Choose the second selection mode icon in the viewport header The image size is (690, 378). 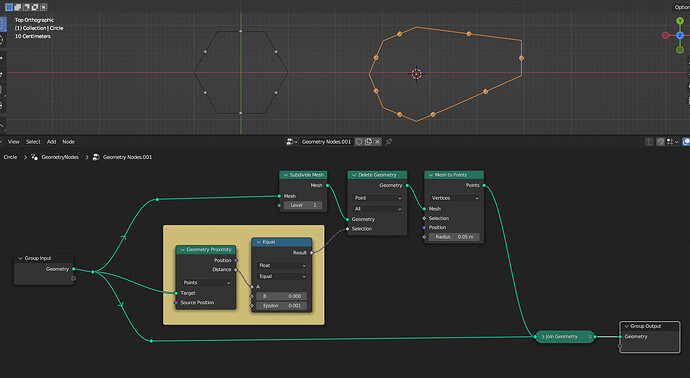(x=18, y=7)
